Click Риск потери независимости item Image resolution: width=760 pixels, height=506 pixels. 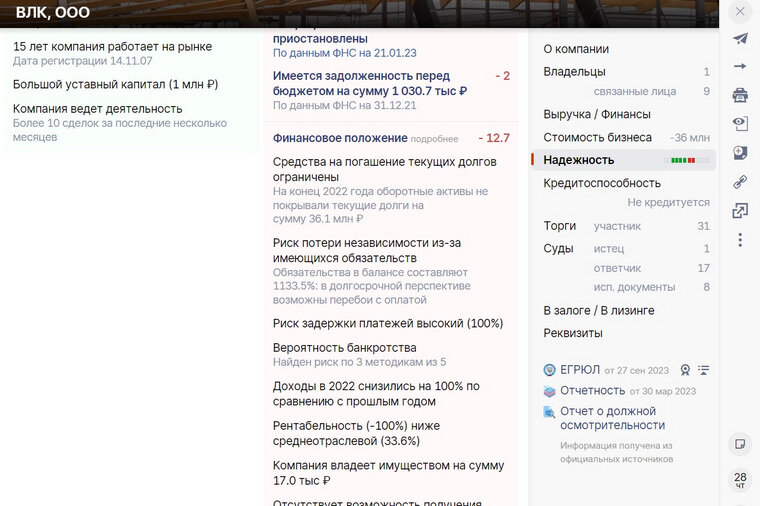366,250
